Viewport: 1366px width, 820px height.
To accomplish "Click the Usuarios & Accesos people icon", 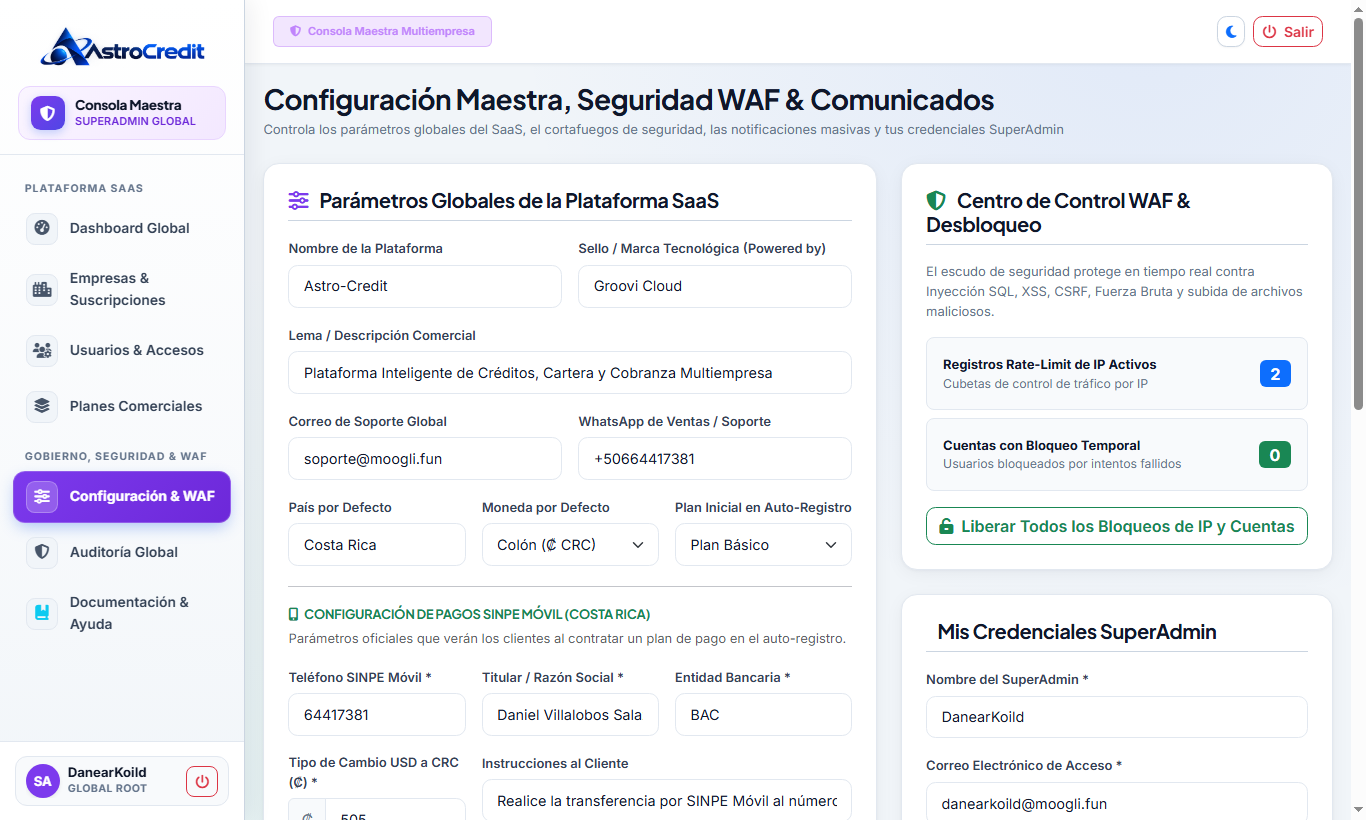I will [x=42, y=350].
